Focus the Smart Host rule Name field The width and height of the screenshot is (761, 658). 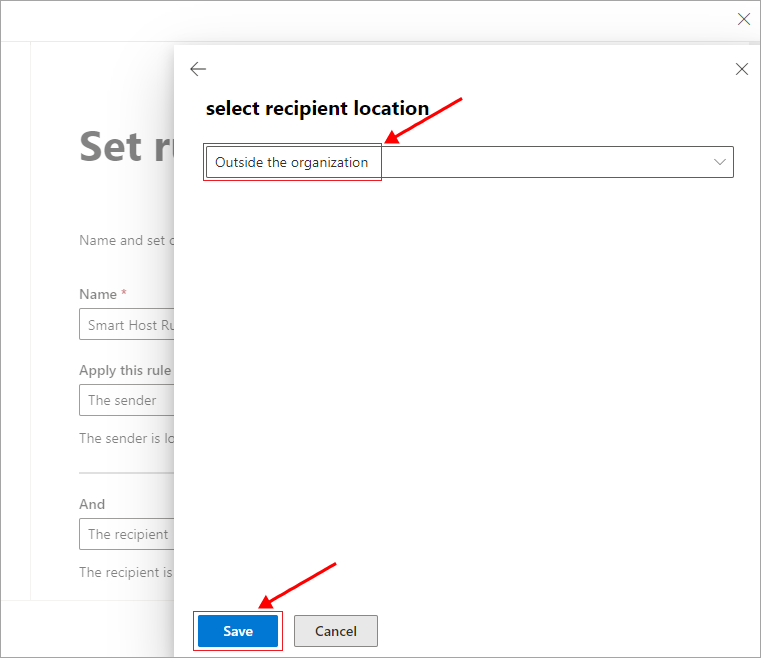tap(126, 325)
